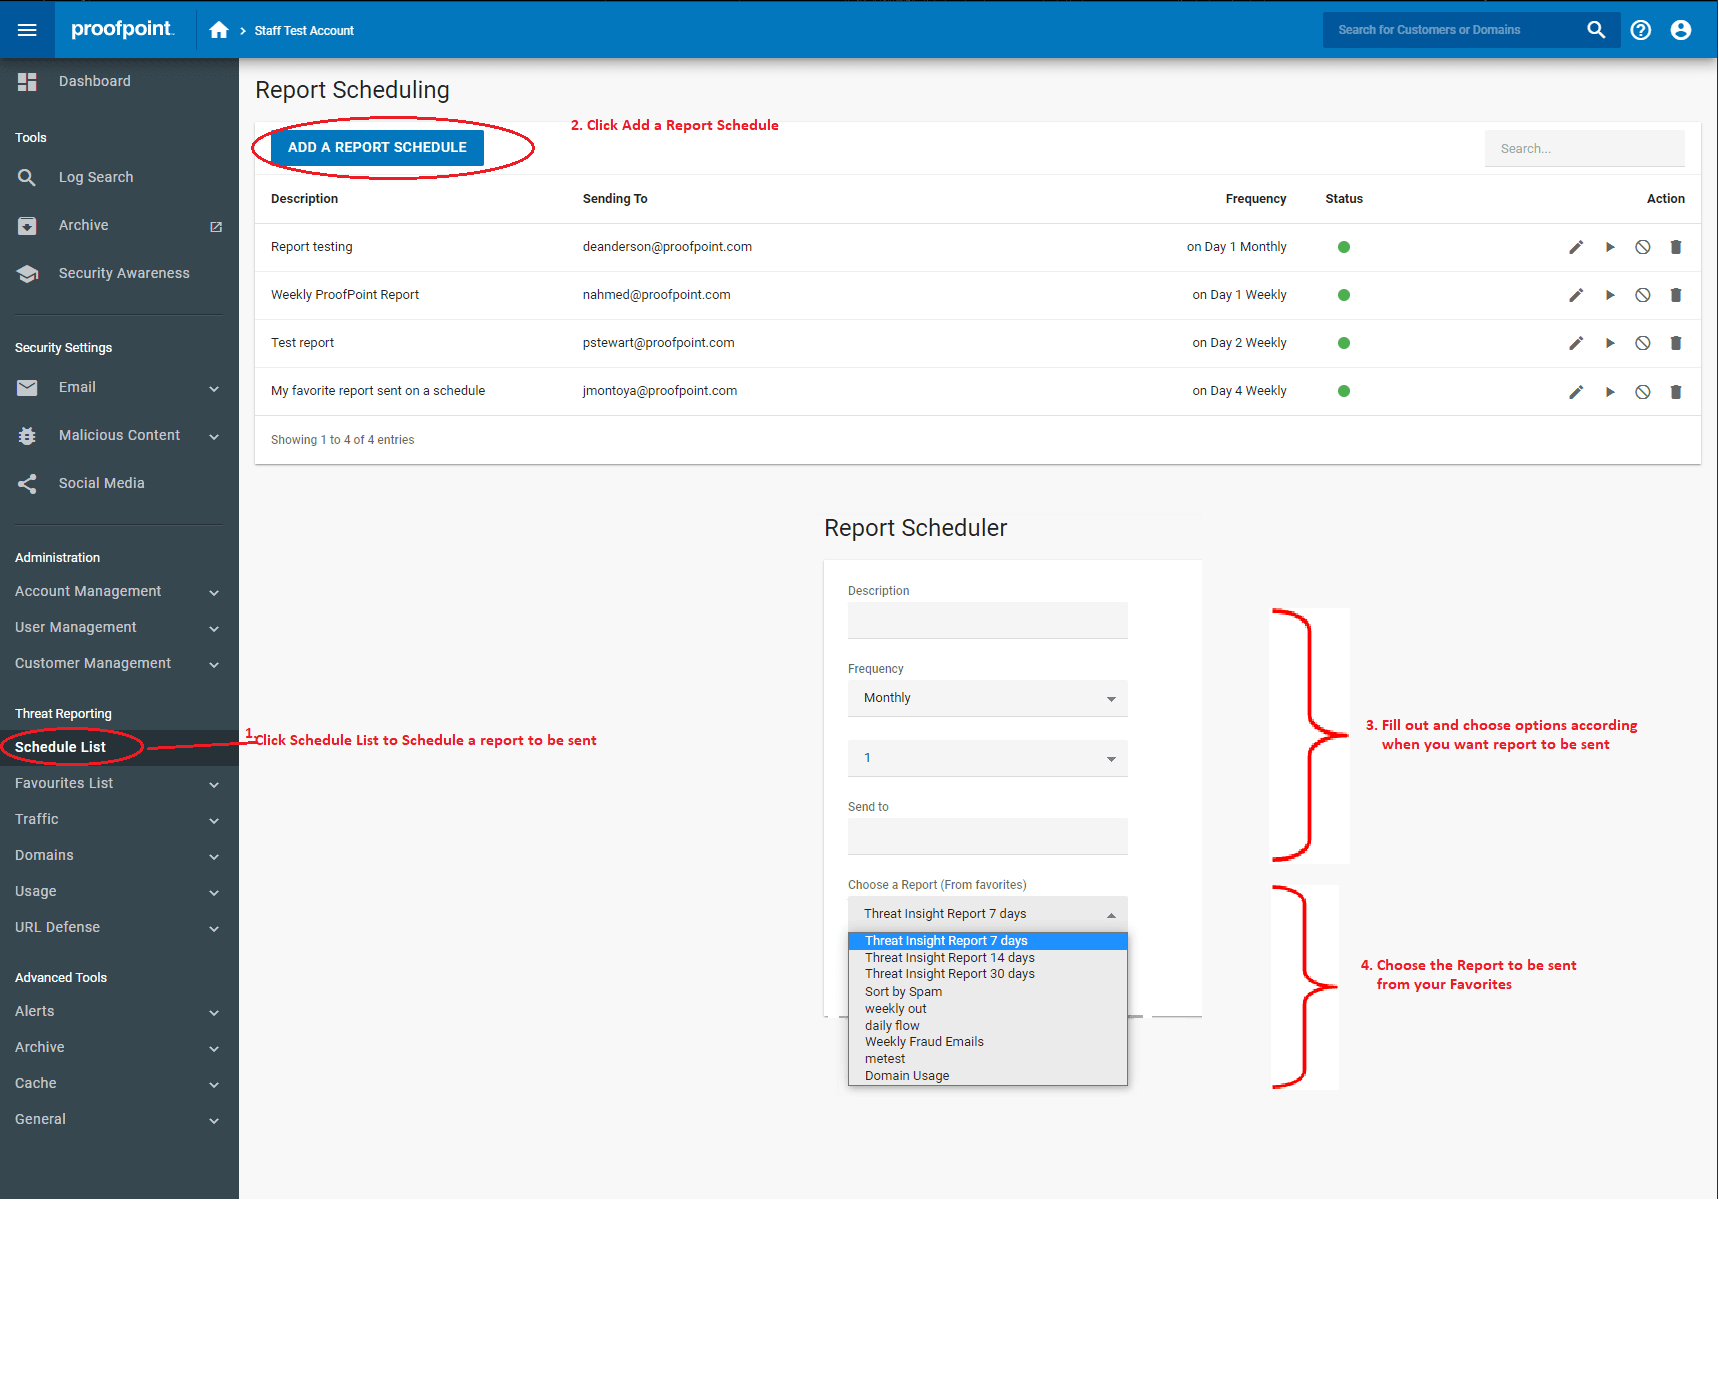Open the Archive tool in sidebar
Screen dimensions: 1719x1396
click(x=83, y=225)
